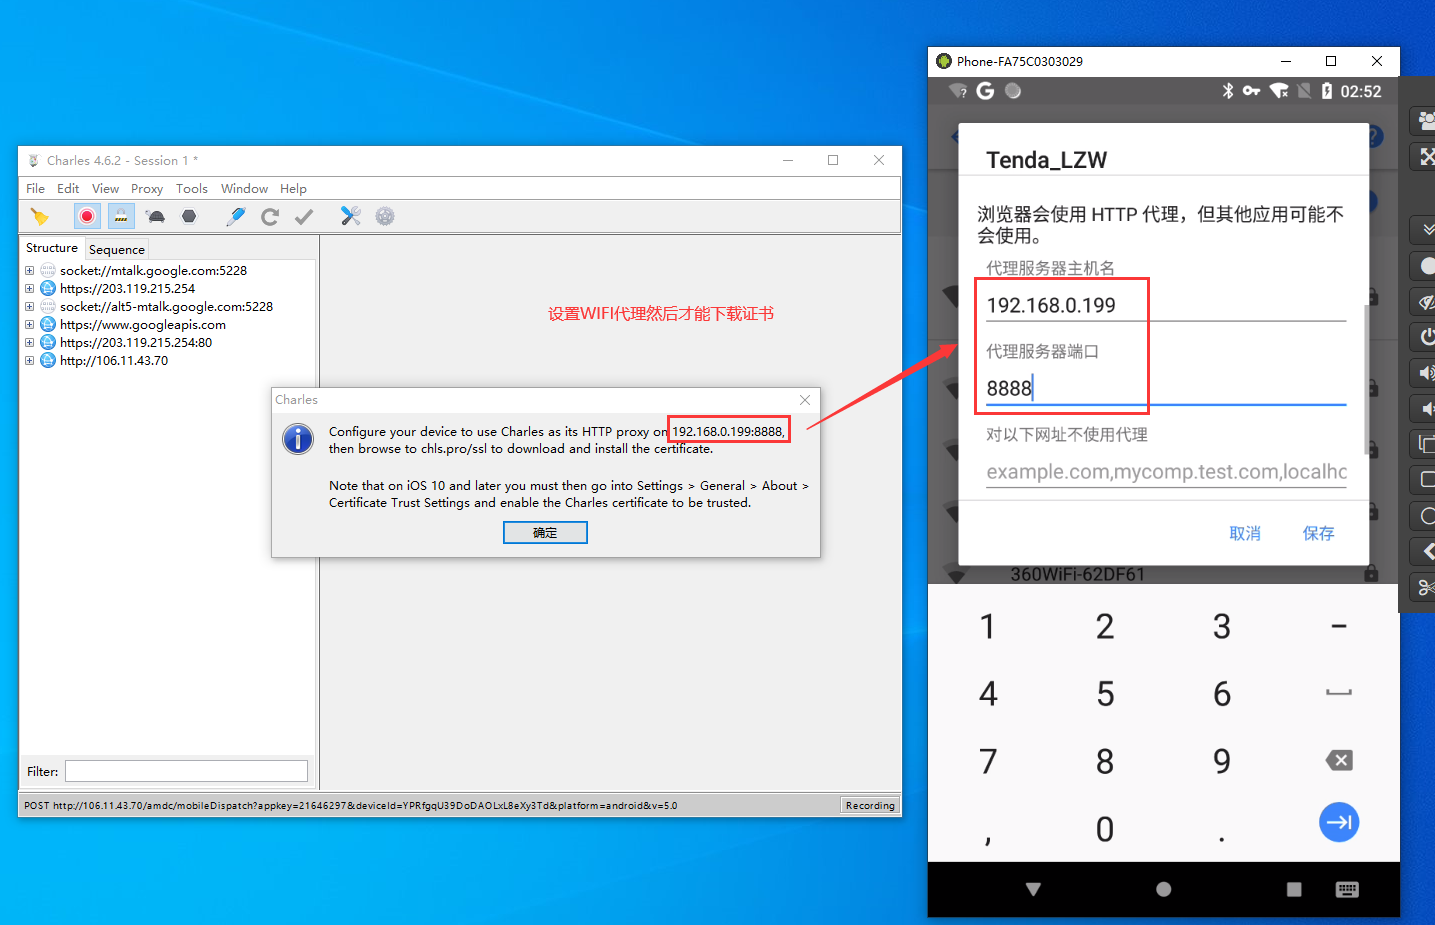Open the Proxy menu

[147, 189]
